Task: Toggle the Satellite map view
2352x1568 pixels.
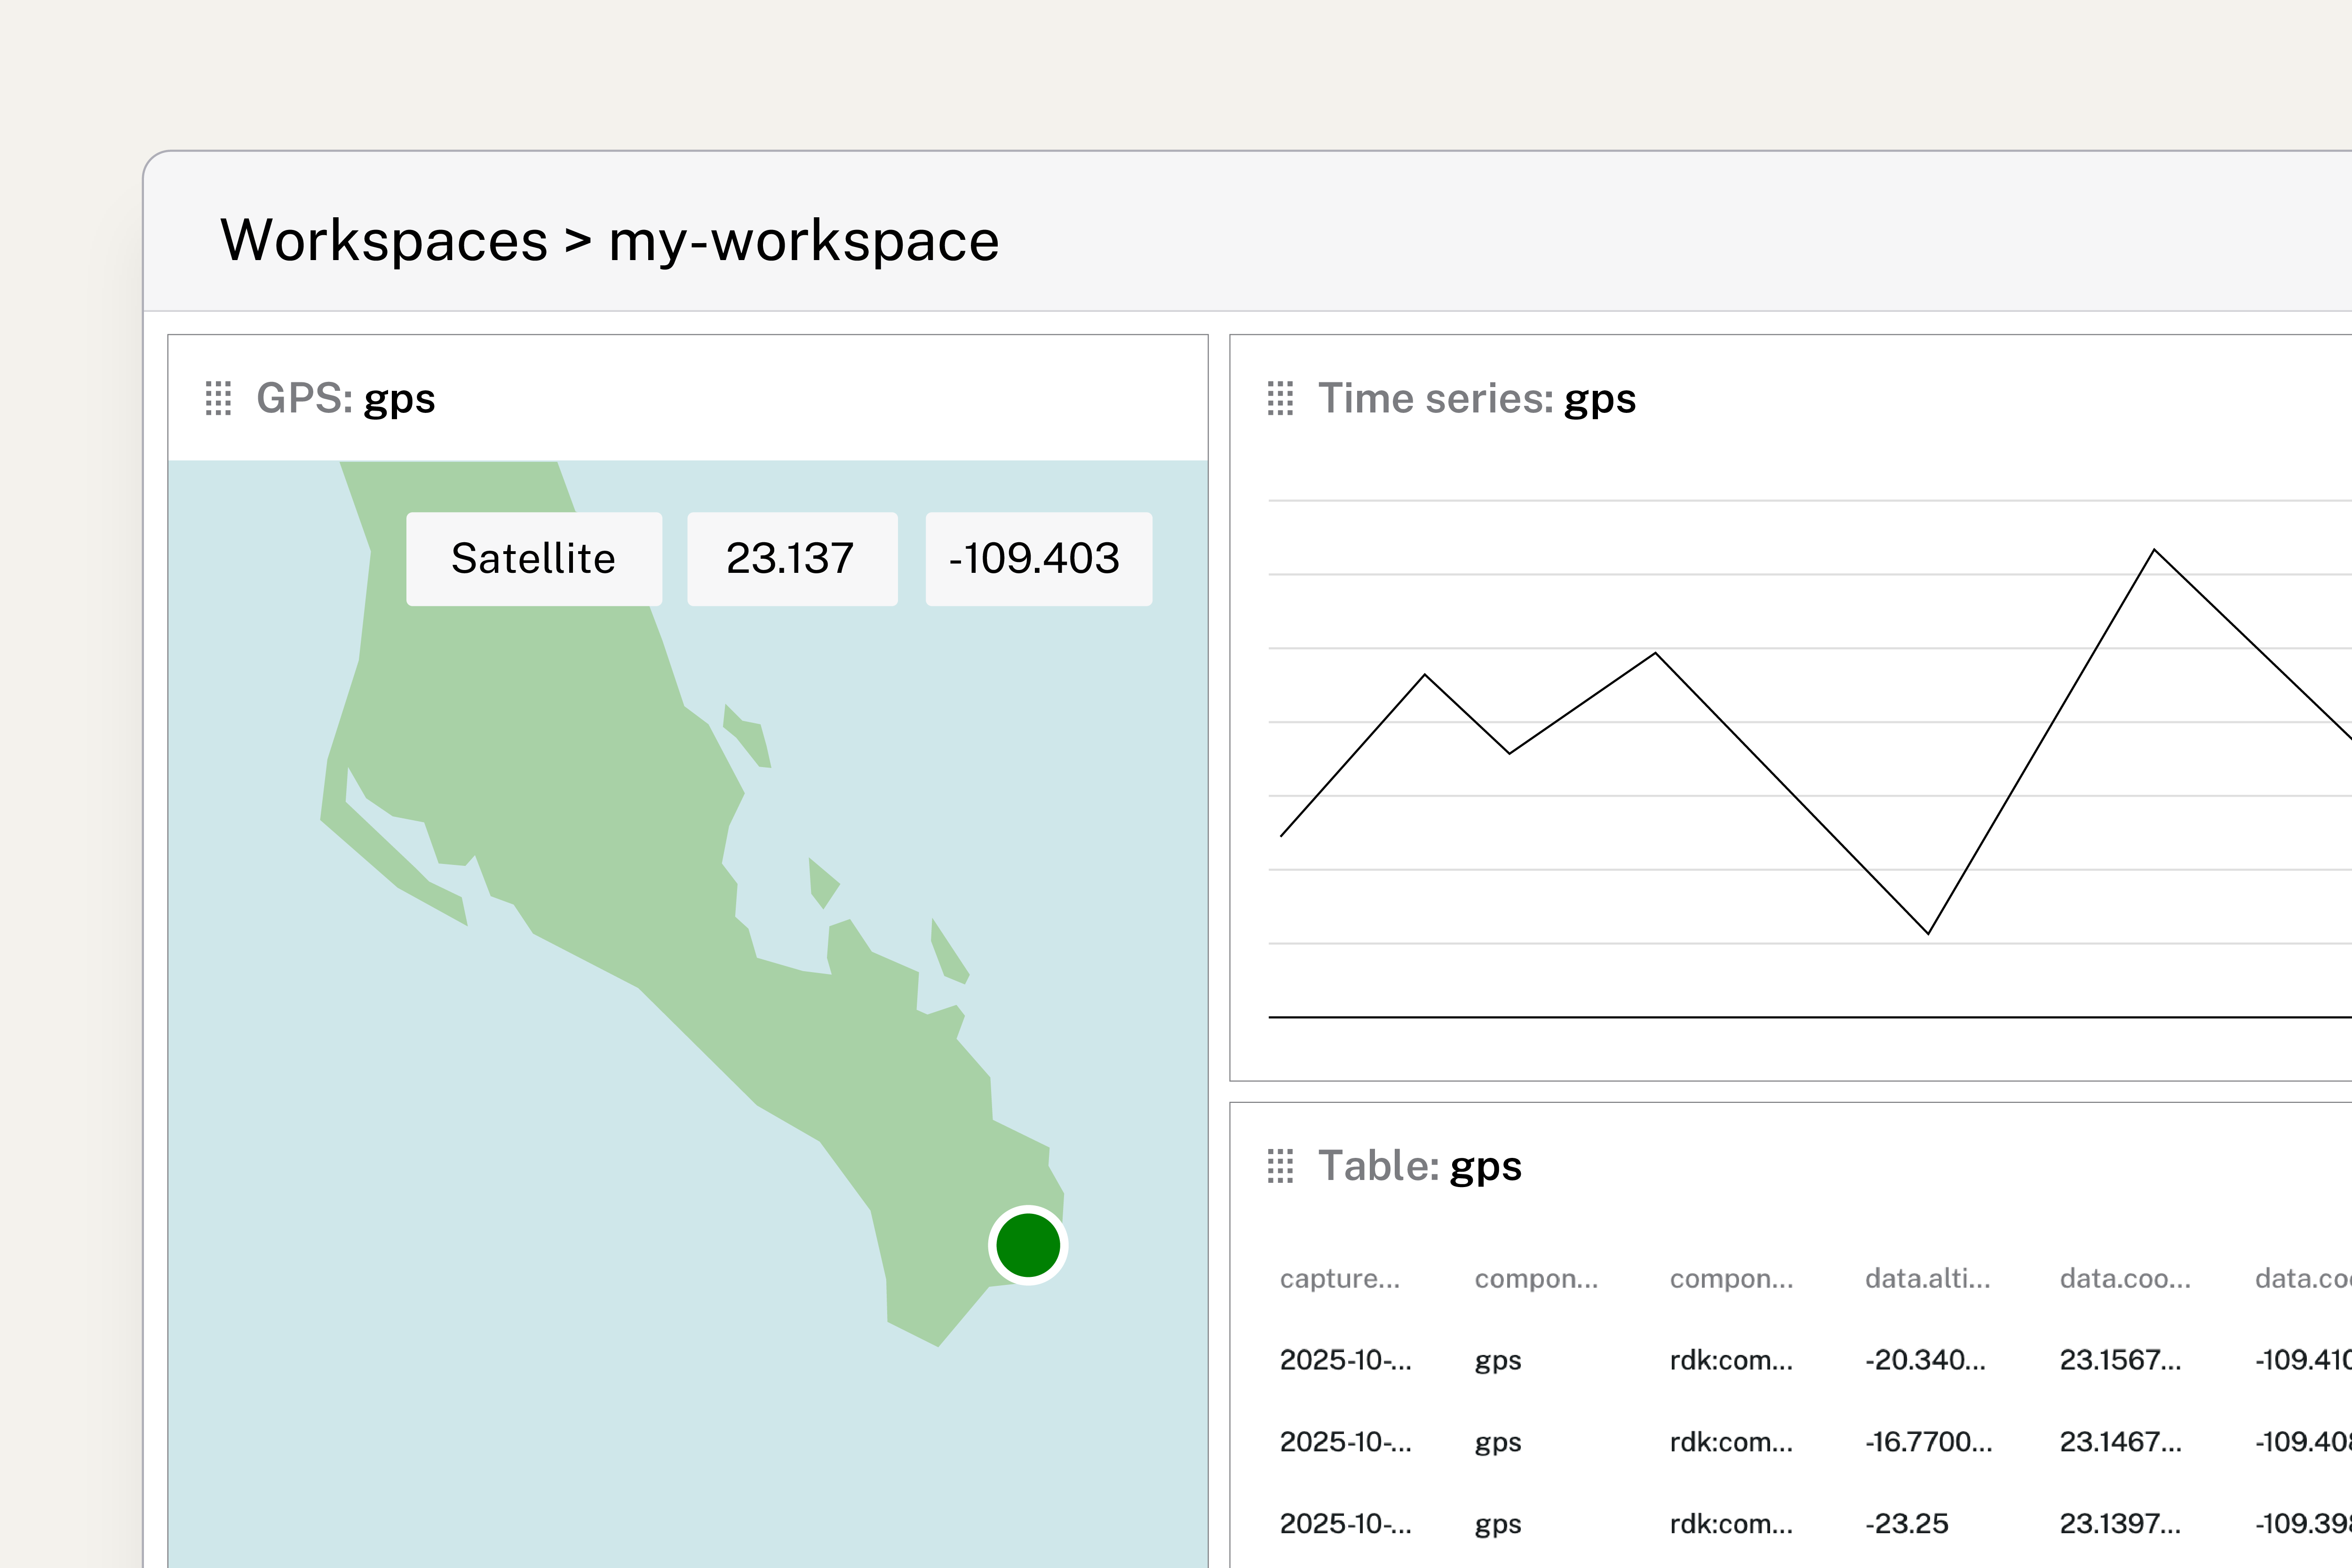Action: click(x=535, y=559)
